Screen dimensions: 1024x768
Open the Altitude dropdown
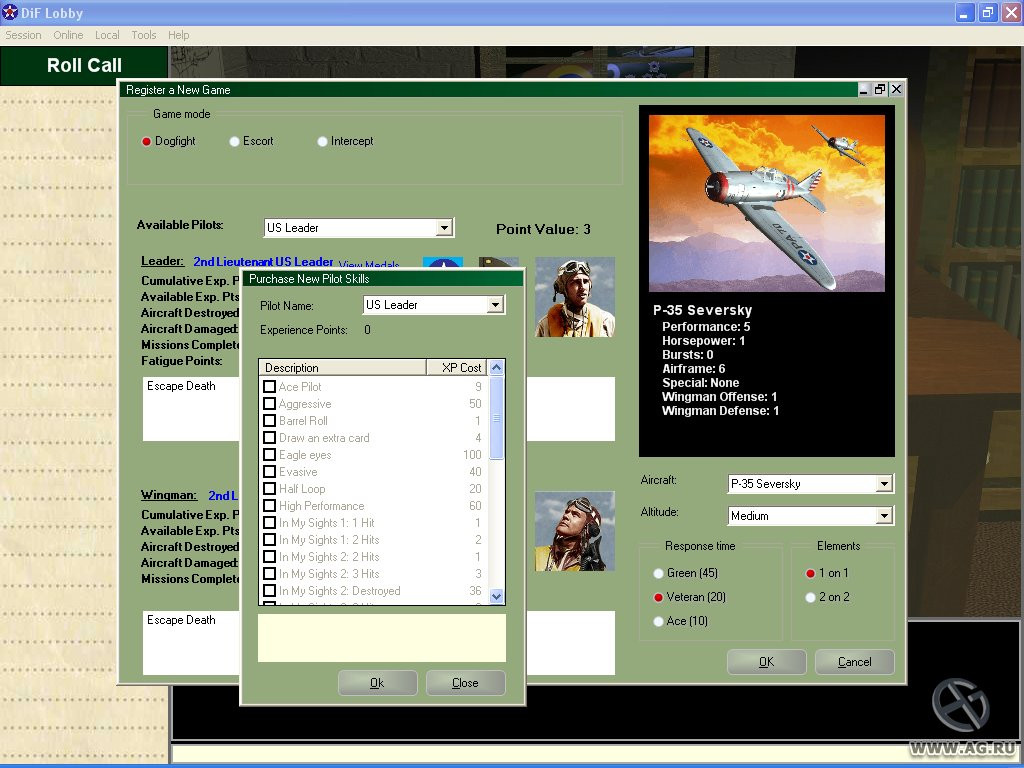(x=884, y=516)
